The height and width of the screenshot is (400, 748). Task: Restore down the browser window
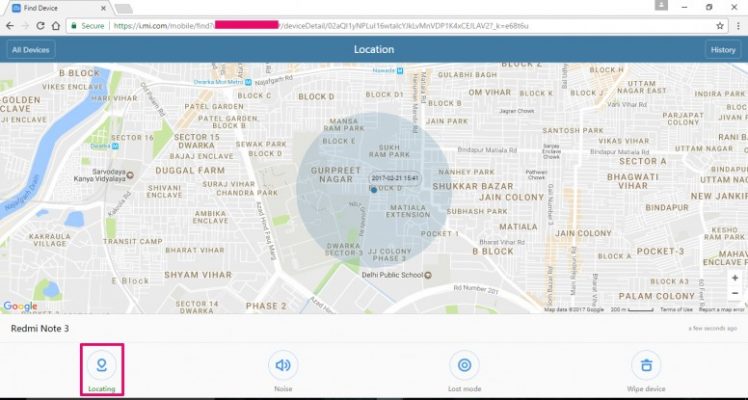coord(709,7)
